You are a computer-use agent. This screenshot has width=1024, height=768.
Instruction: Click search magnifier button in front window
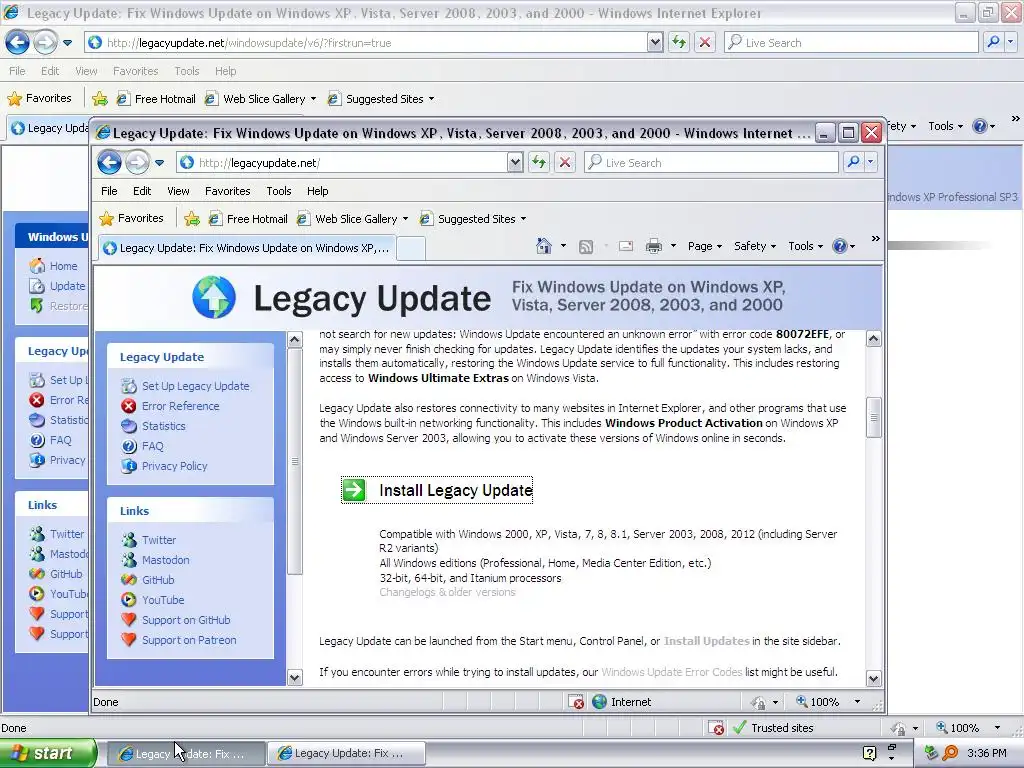853,162
